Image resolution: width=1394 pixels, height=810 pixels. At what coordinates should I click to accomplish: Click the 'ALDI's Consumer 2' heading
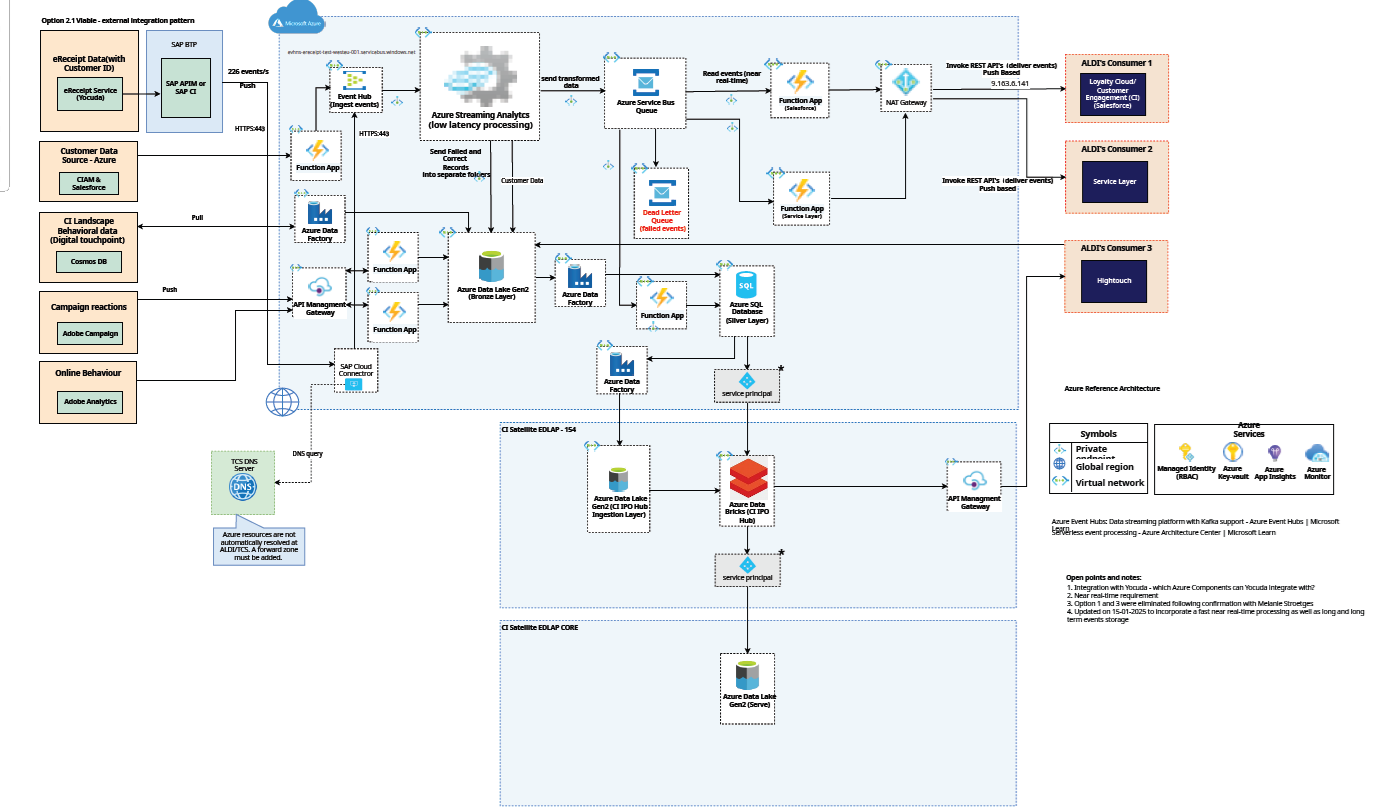pyautogui.click(x=1115, y=149)
